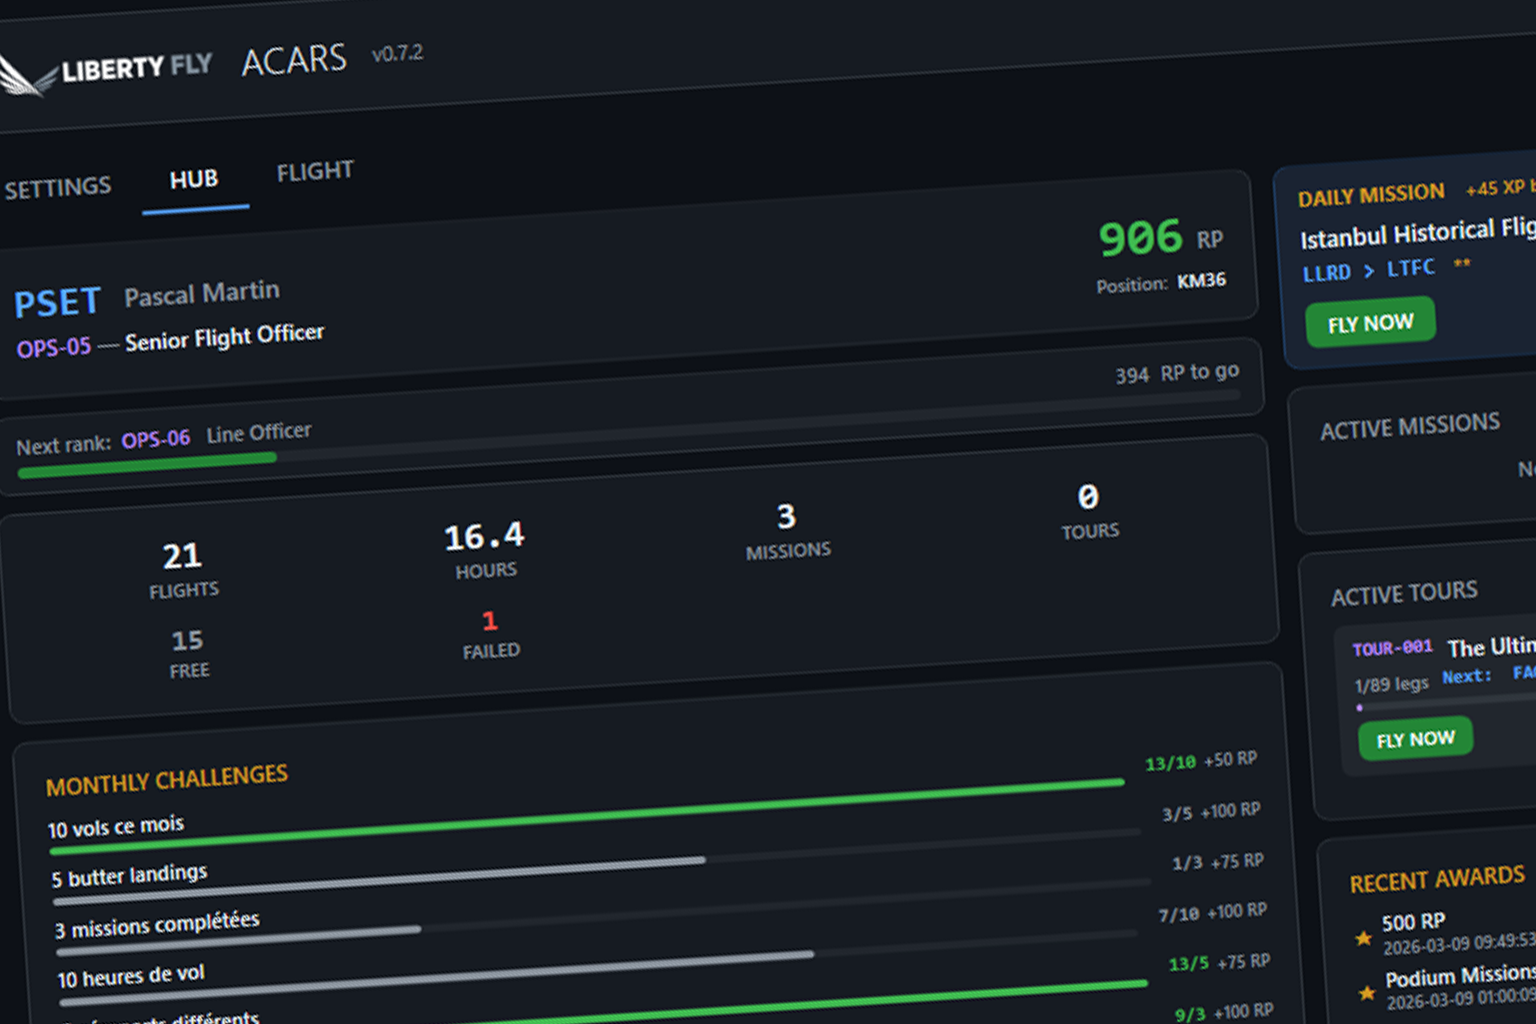This screenshot has width=1536, height=1024.
Task: Open the TOUR-001 tour details
Action: (1392, 648)
